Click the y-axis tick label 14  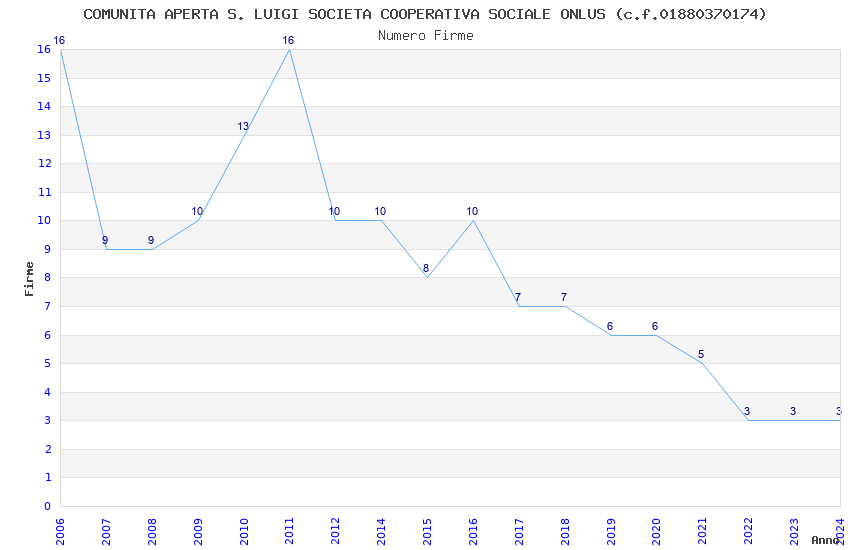44,106
